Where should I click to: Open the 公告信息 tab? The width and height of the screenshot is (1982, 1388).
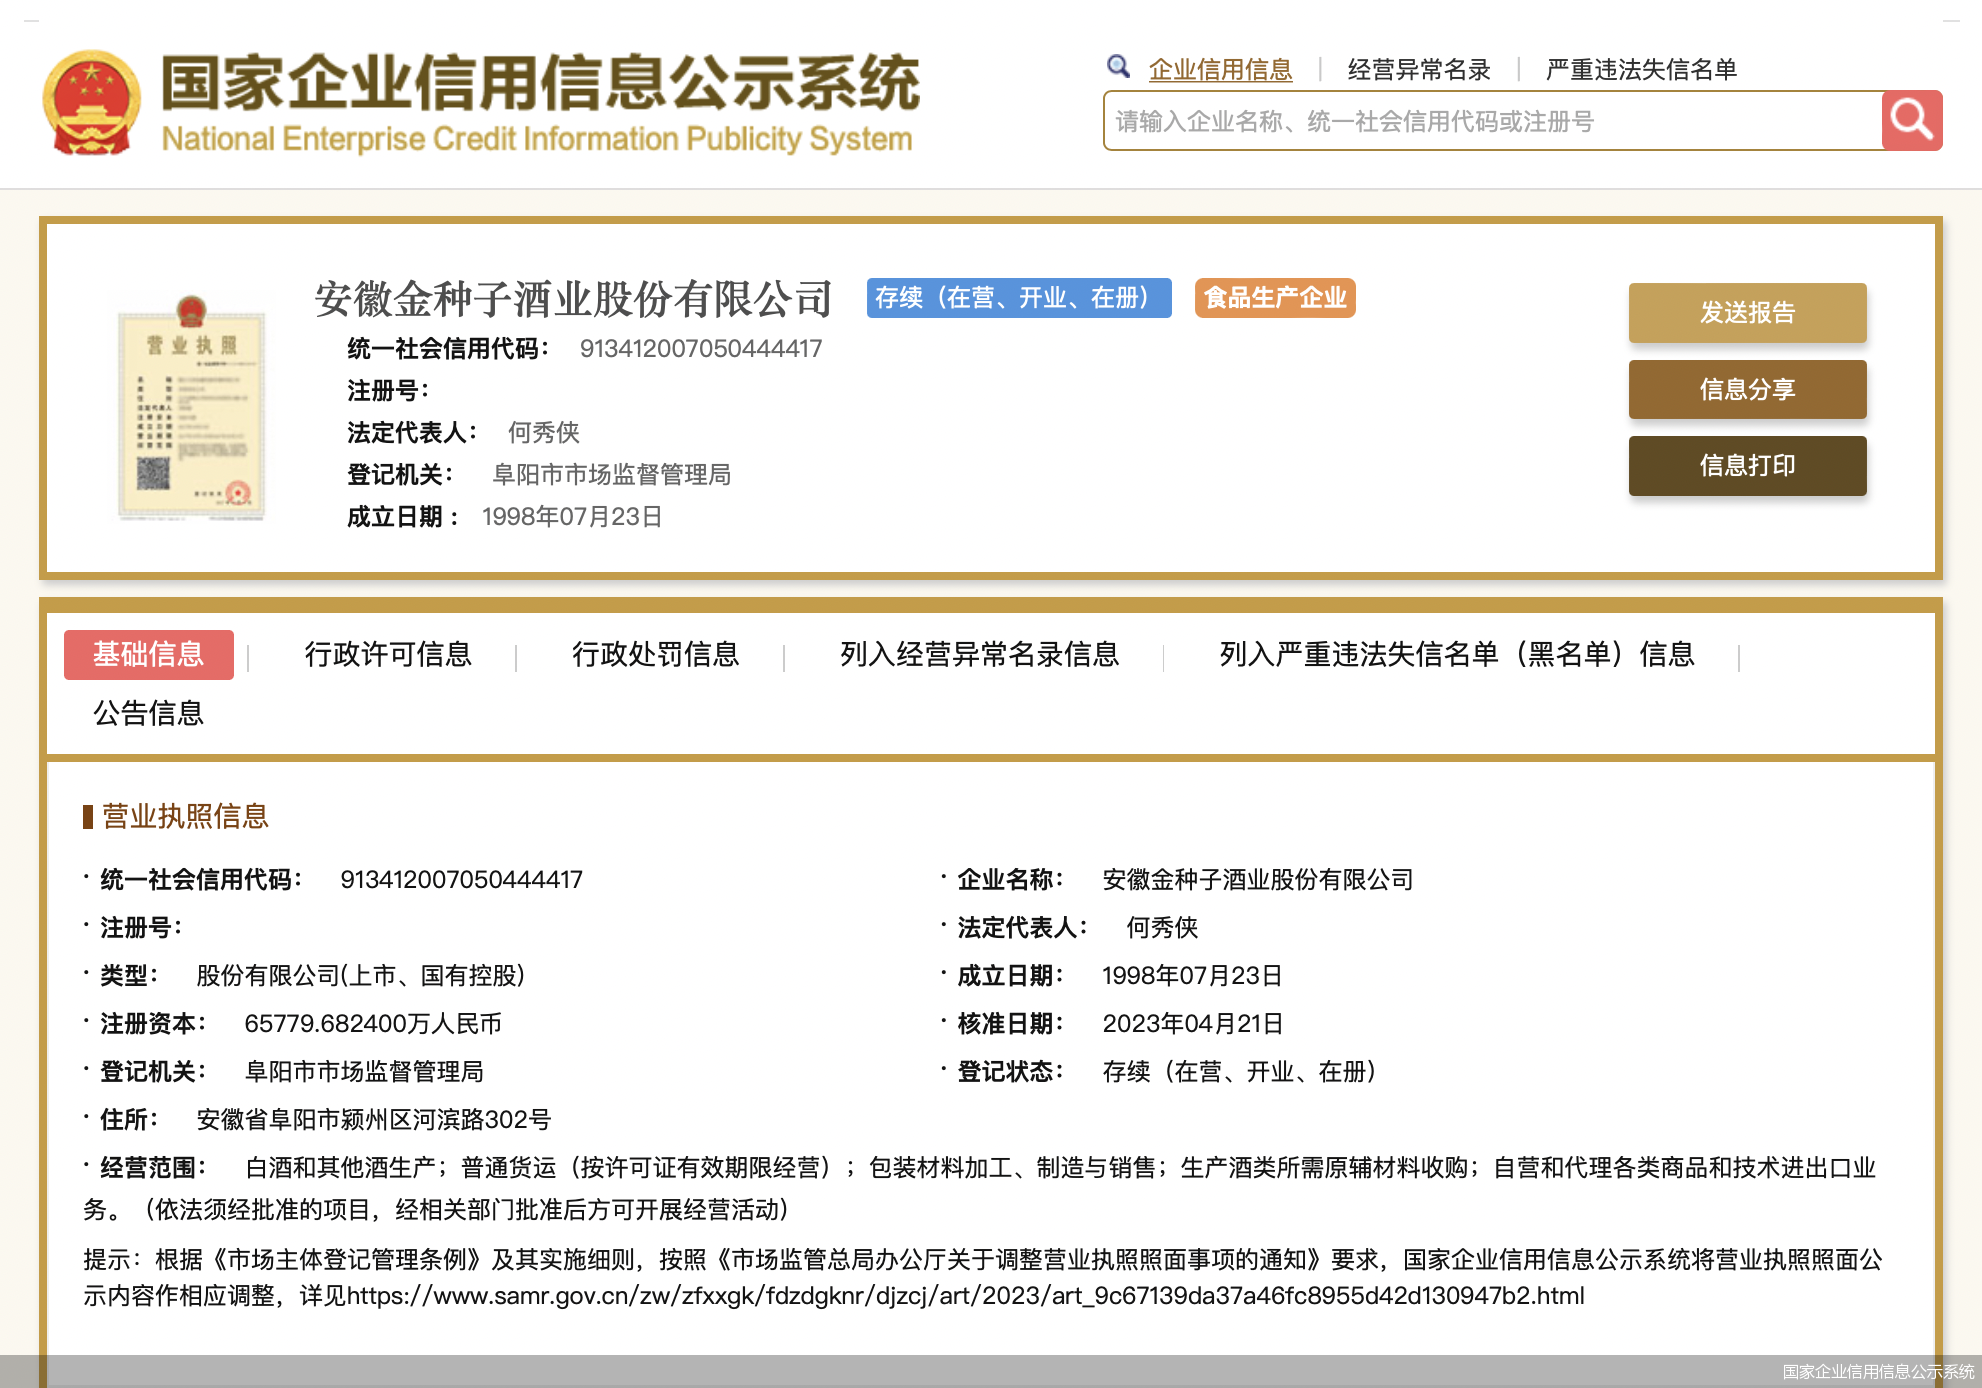tap(149, 713)
